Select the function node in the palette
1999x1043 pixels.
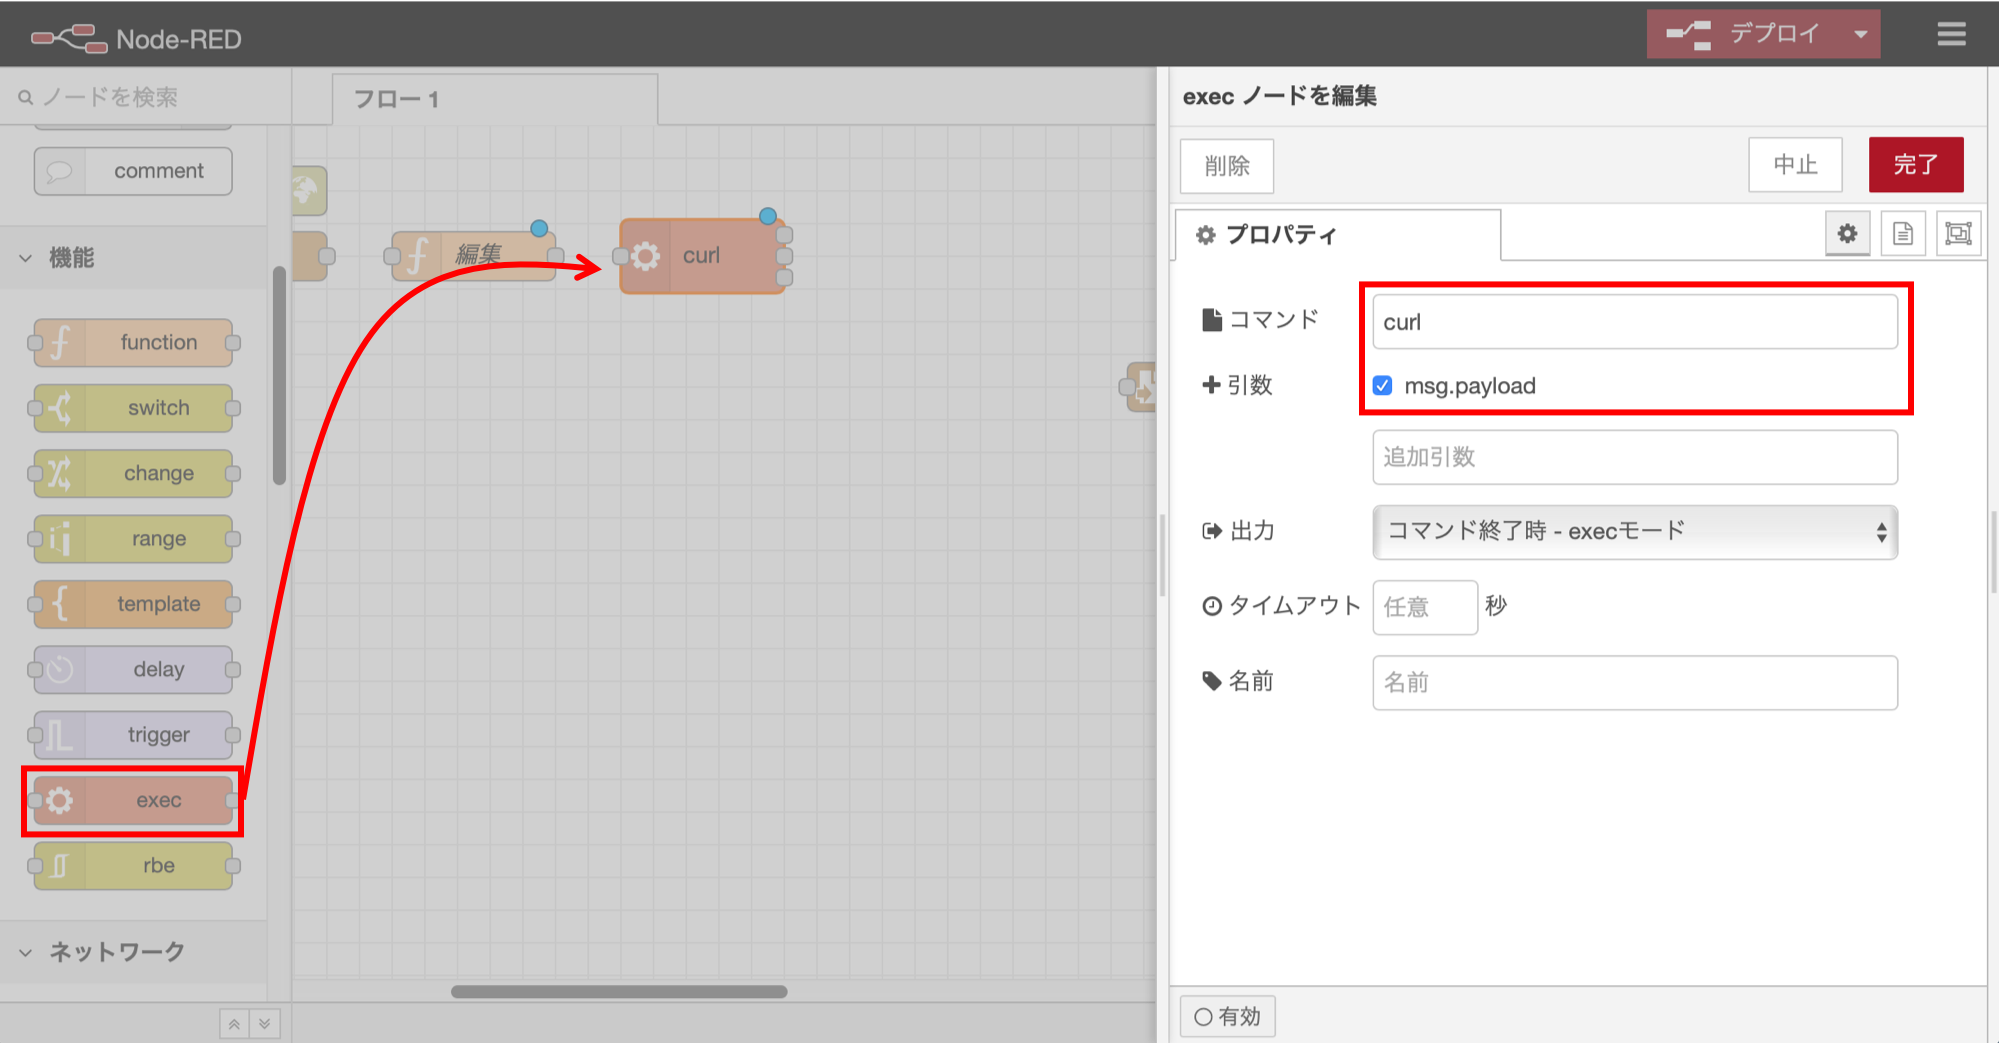point(132,342)
